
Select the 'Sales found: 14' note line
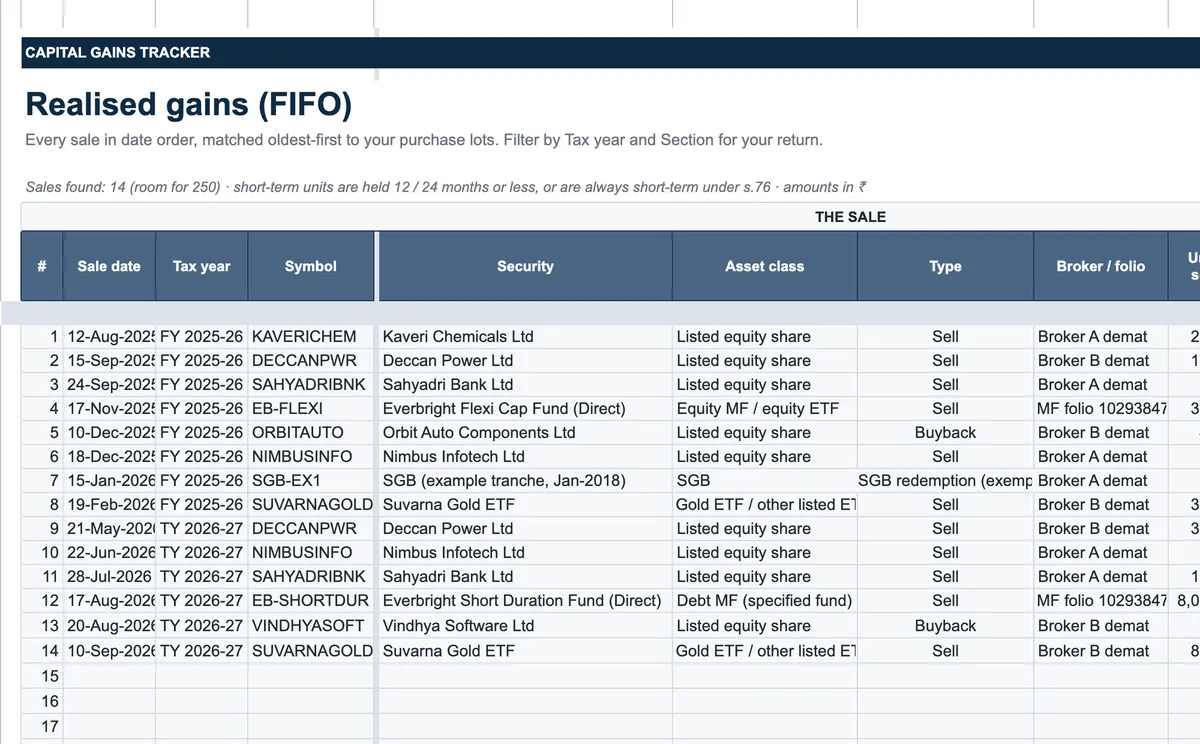(446, 187)
